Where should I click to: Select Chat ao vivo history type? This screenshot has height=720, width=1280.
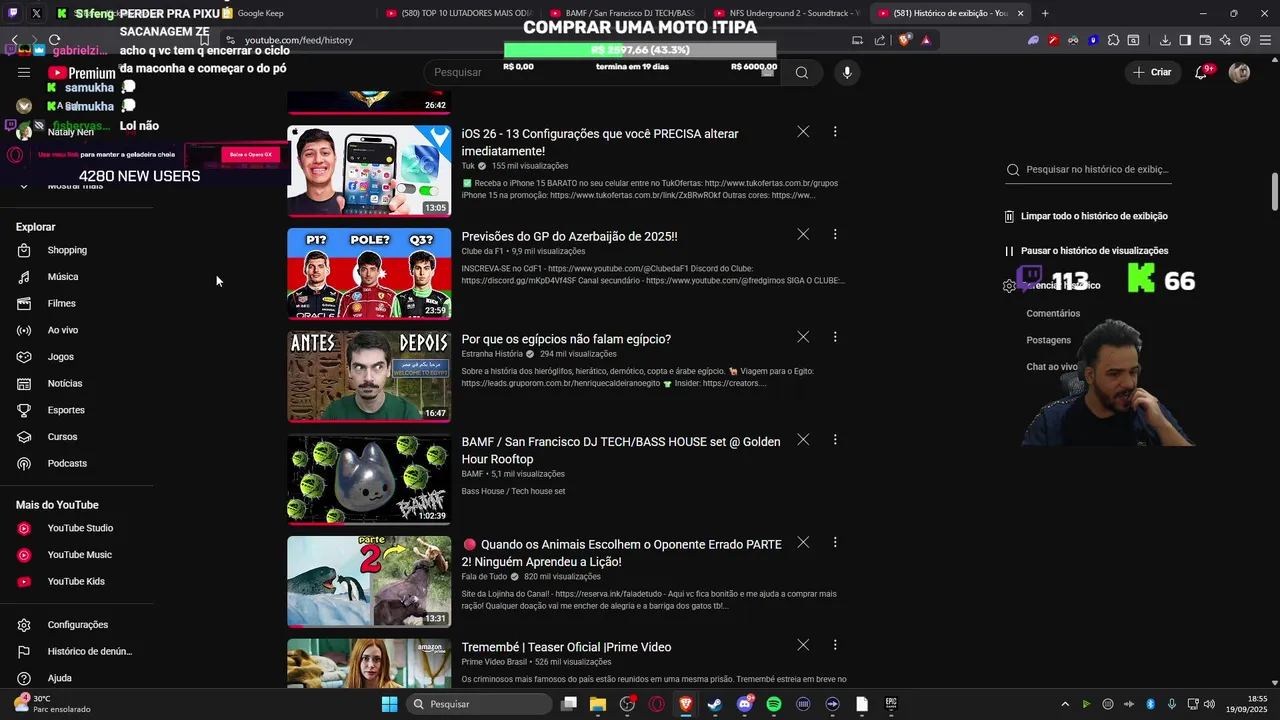pos(1052,367)
